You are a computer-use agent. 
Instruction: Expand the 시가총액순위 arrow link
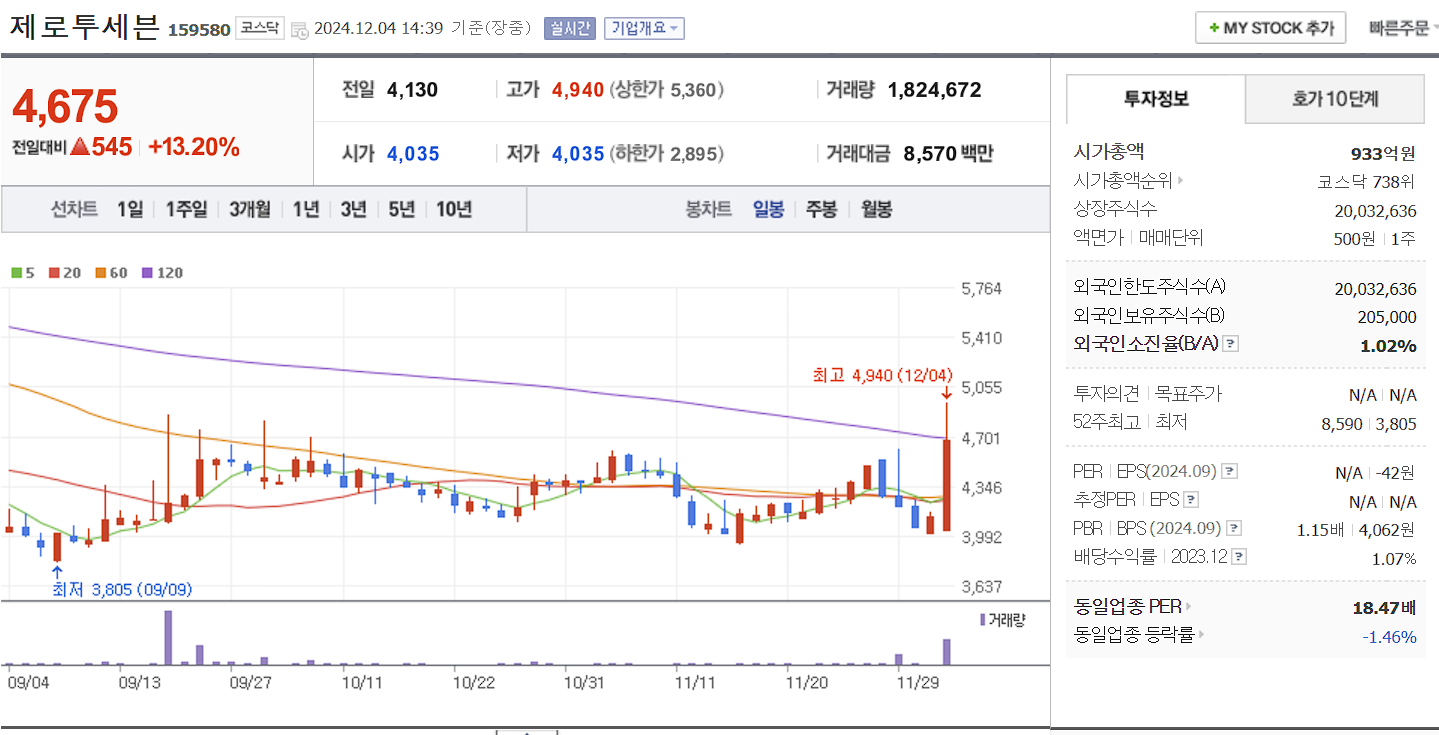tap(1181, 181)
